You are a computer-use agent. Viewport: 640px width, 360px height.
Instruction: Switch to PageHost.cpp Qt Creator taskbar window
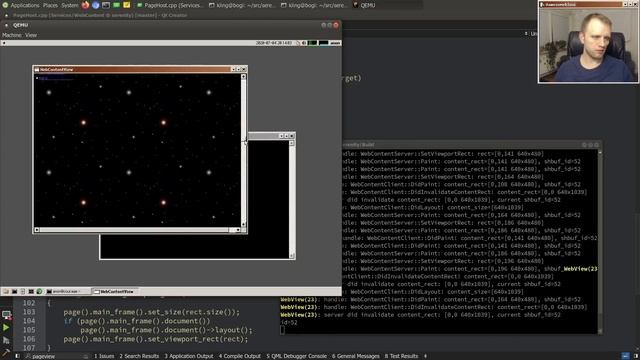(169, 5)
